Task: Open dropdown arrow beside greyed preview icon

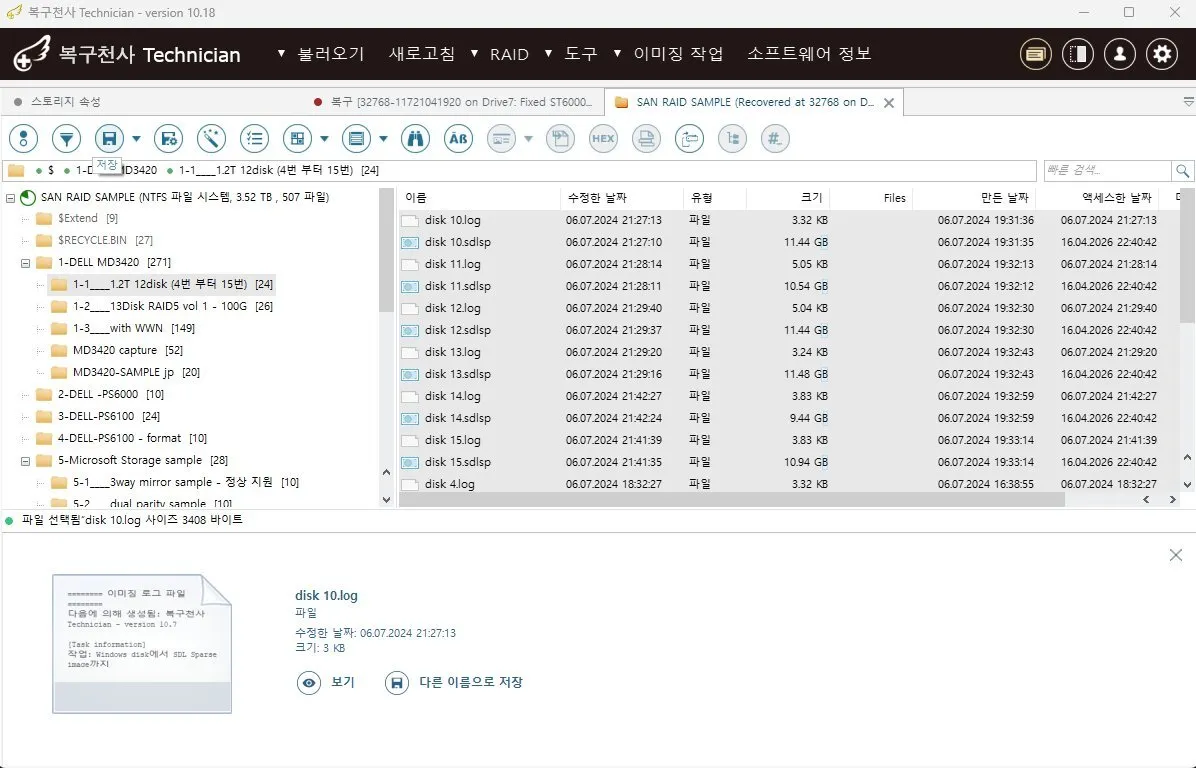Action: click(x=529, y=139)
